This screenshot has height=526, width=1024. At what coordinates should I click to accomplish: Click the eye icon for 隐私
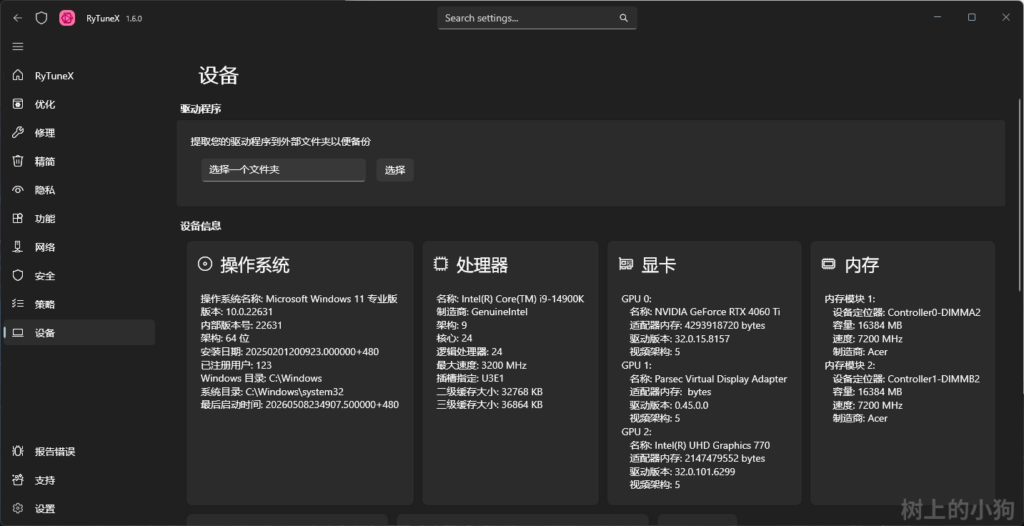coord(18,190)
